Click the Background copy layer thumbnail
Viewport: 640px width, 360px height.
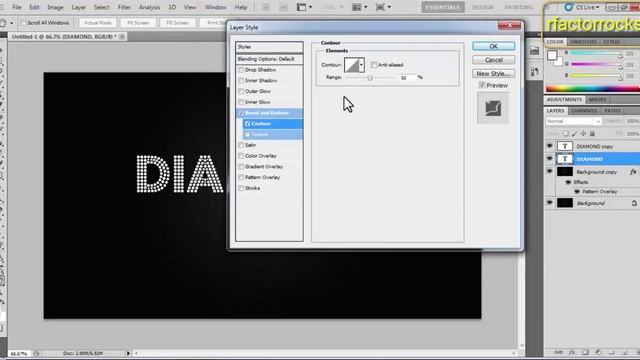coord(565,172)
